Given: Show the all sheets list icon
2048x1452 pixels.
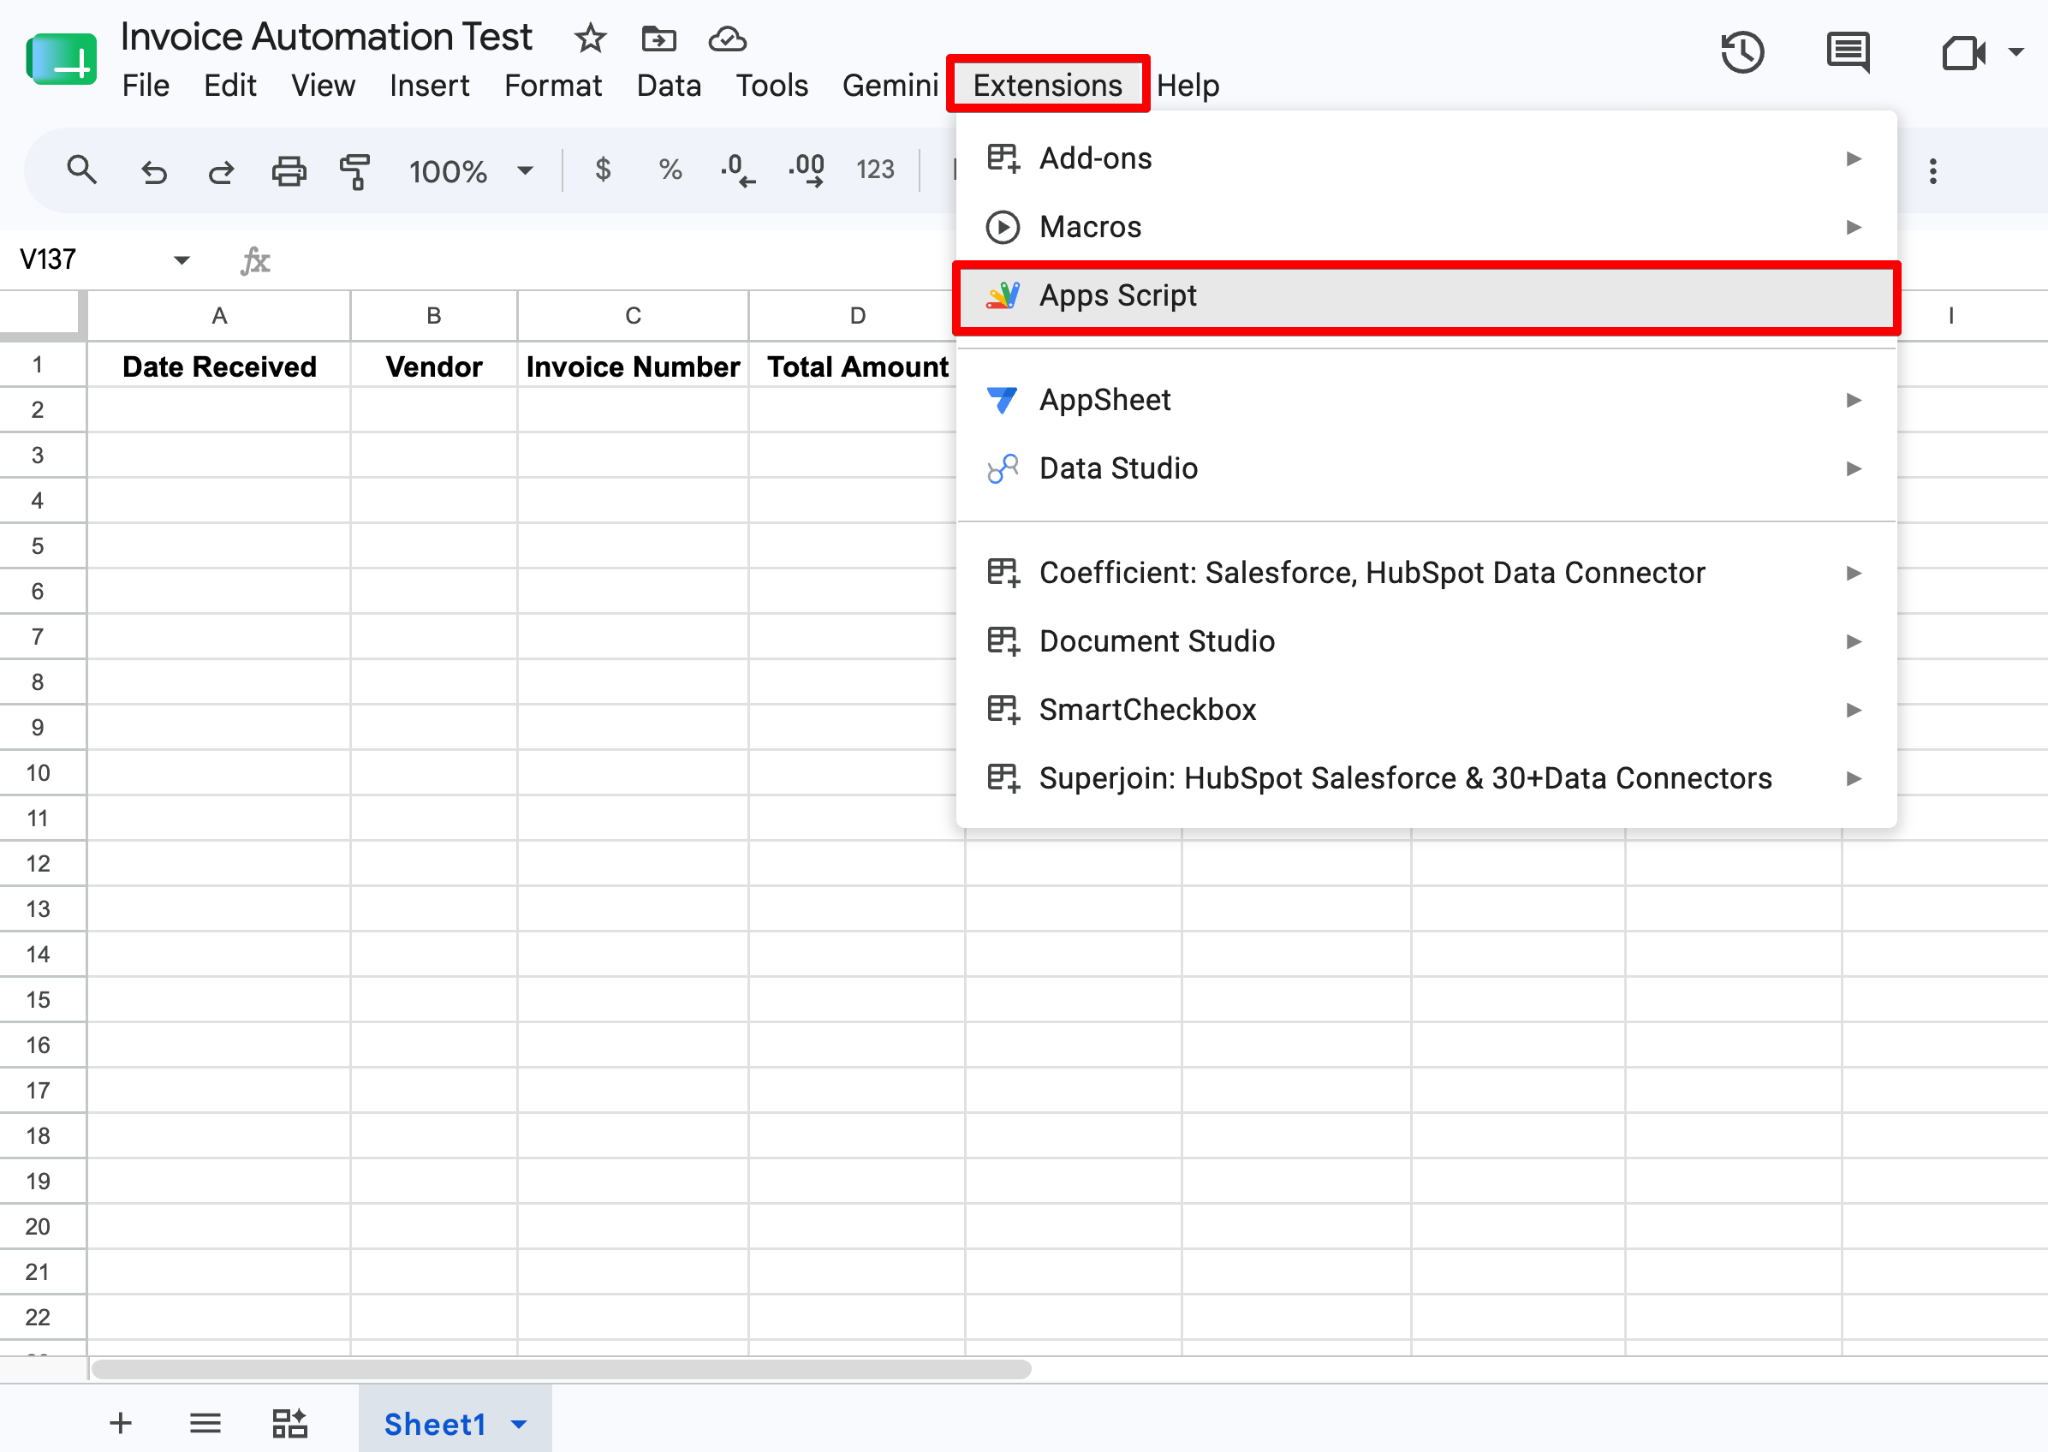Looking at the screenshot, I should coord(205,1423).
